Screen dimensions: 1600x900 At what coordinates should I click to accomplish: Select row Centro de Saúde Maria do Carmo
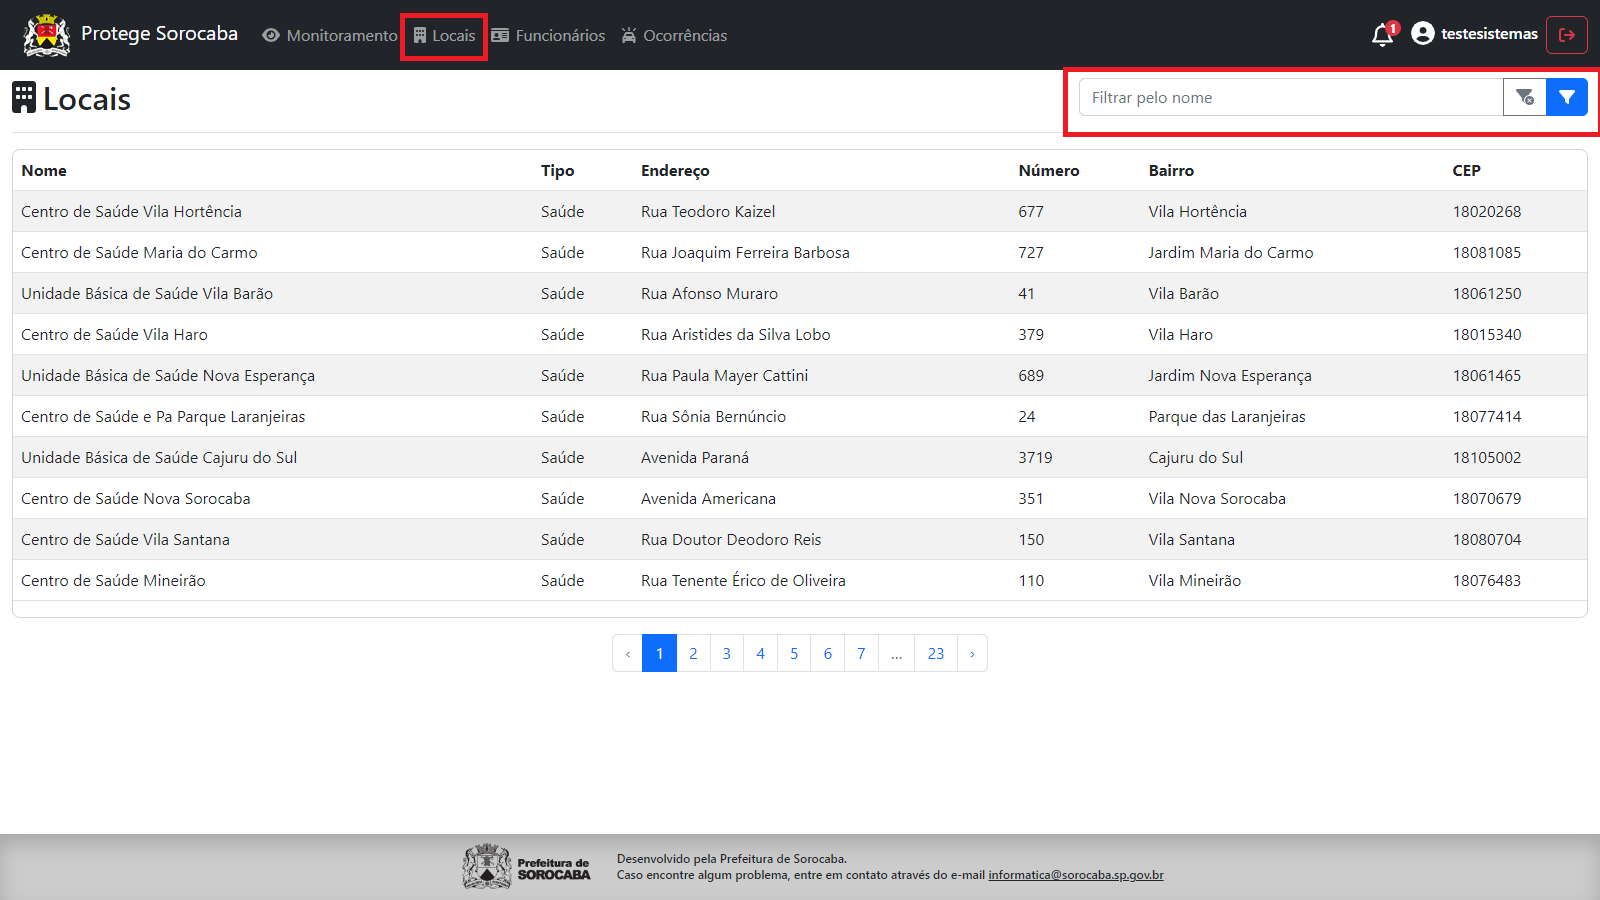coord(800,252)
